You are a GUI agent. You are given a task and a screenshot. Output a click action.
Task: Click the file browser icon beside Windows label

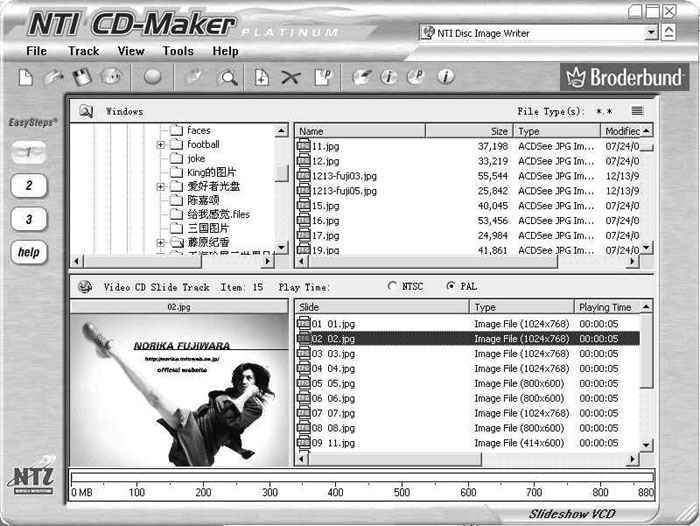coord(86,111)
